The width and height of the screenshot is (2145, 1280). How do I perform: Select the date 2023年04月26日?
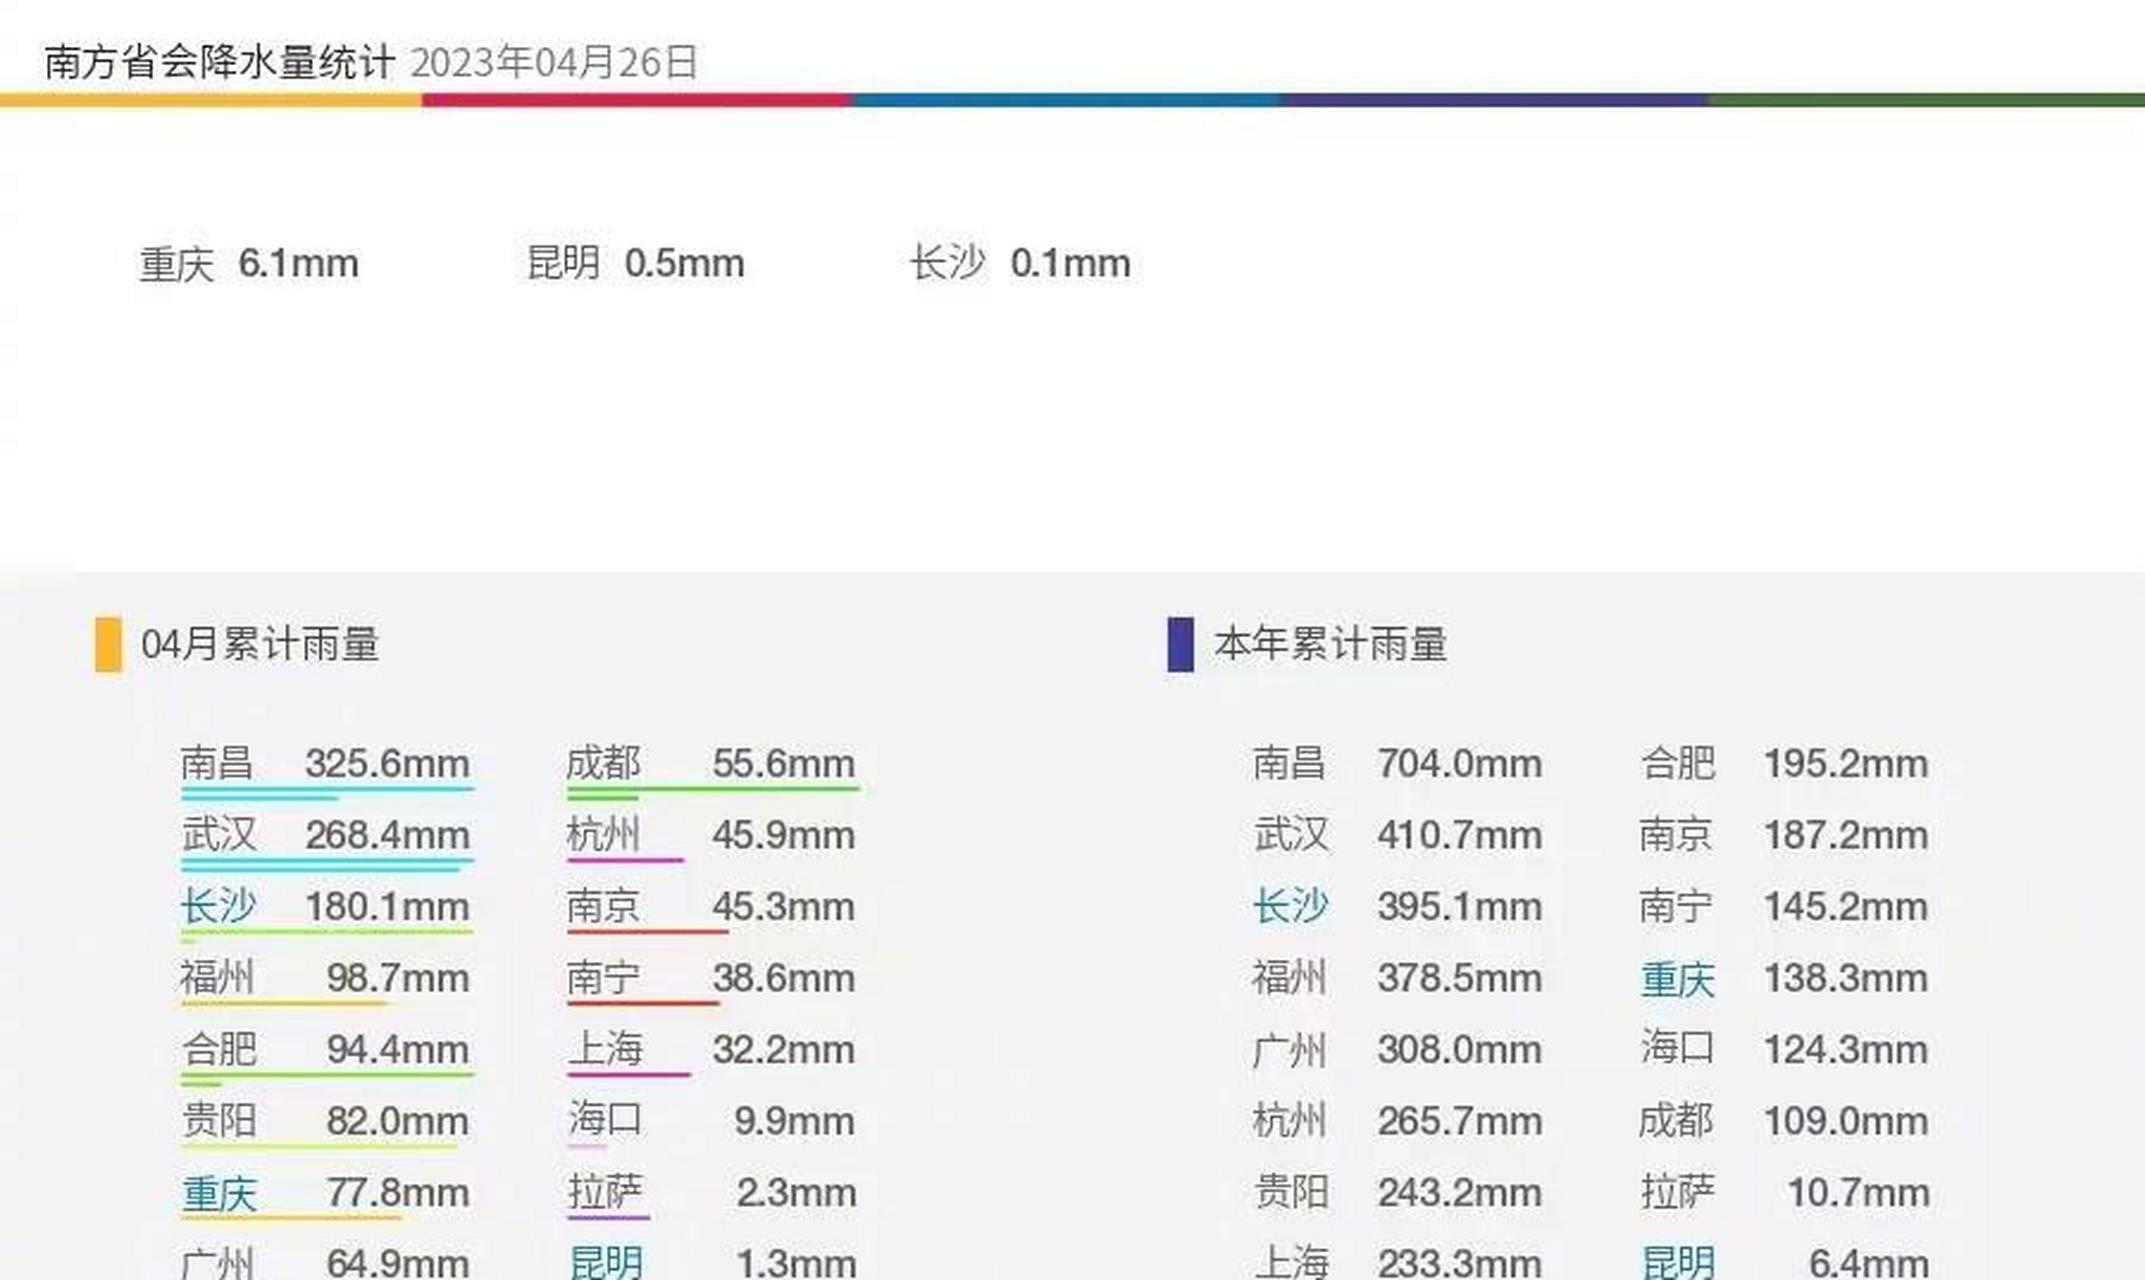(x=553, y=62)
